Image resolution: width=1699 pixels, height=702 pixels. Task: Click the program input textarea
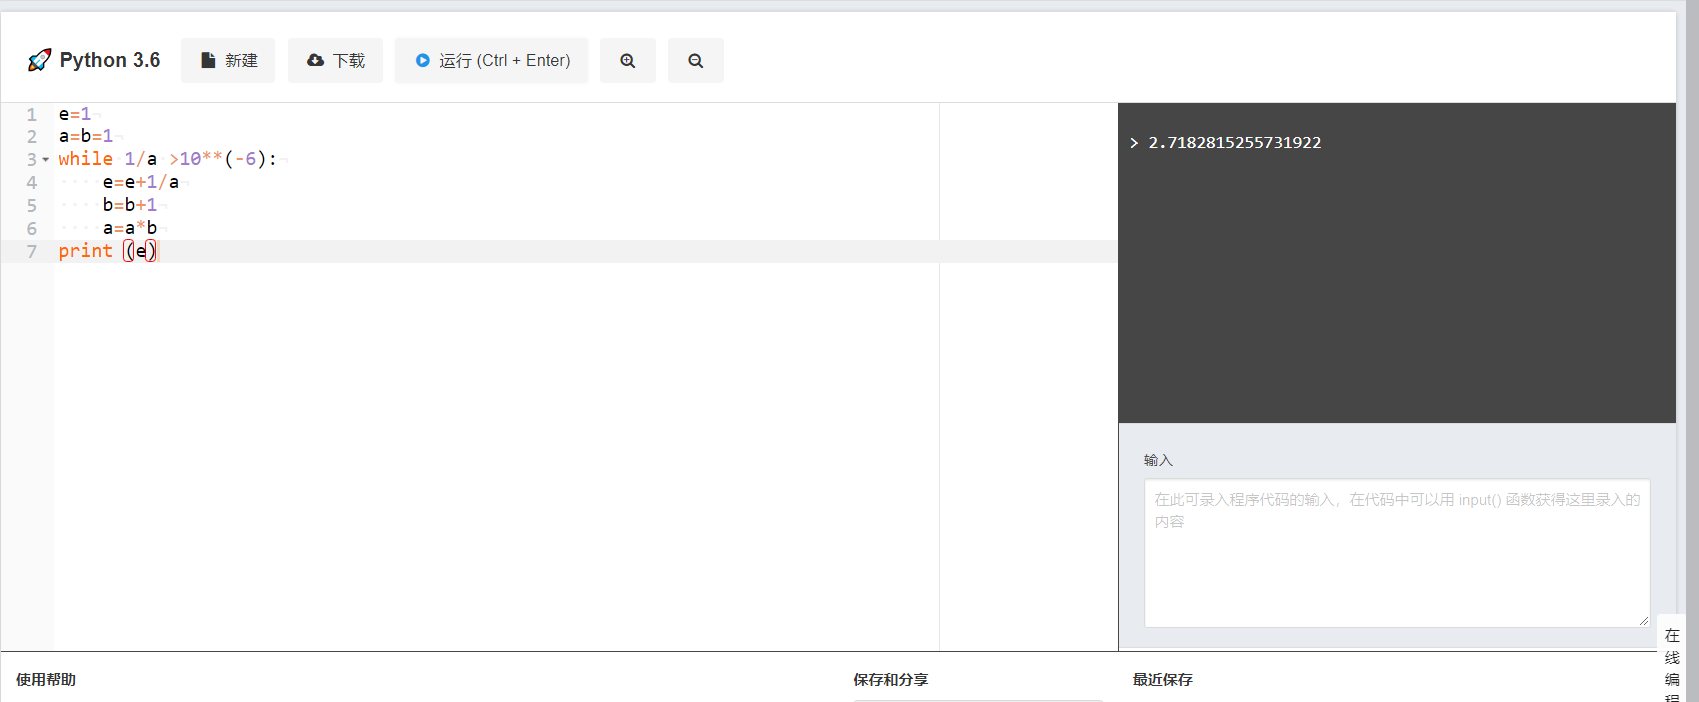tap(1397, 553)
